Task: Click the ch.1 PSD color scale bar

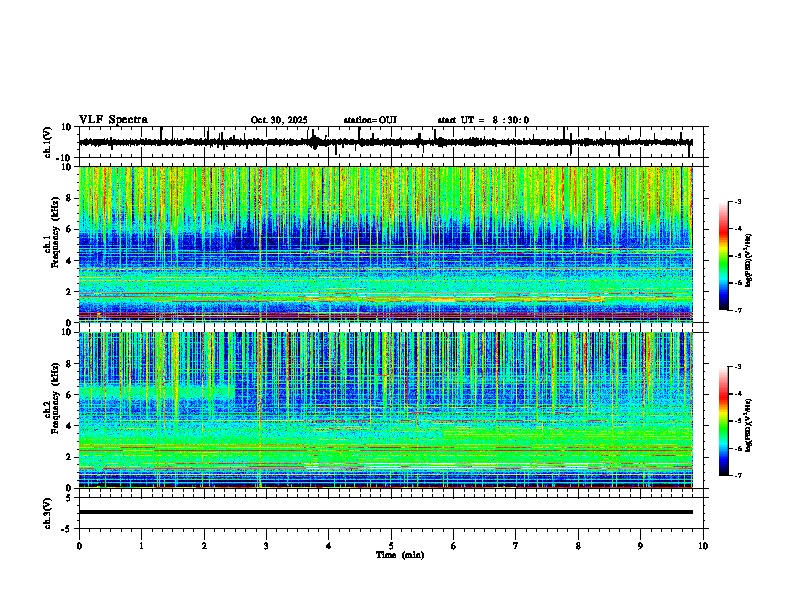Action: [x=723, y=256]
